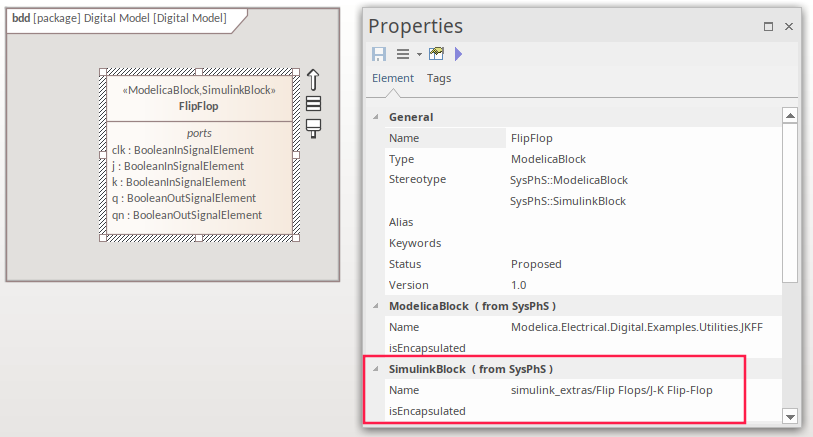
Task: Collapse the General section
Action: coord(375,117)
